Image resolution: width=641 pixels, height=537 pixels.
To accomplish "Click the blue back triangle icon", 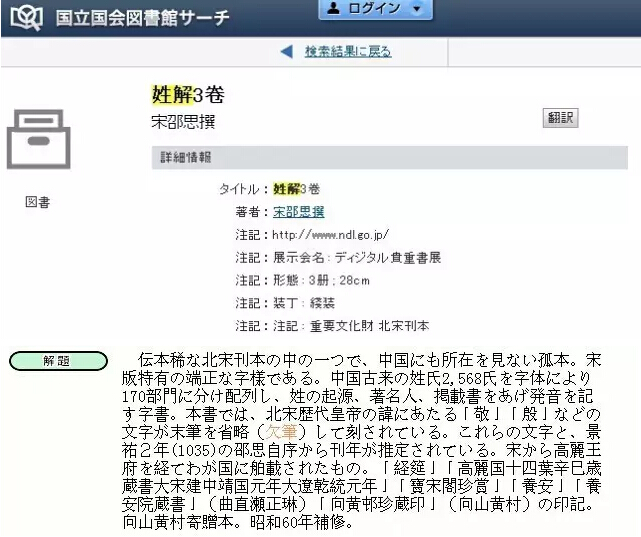I will click(x=287, y=51).
